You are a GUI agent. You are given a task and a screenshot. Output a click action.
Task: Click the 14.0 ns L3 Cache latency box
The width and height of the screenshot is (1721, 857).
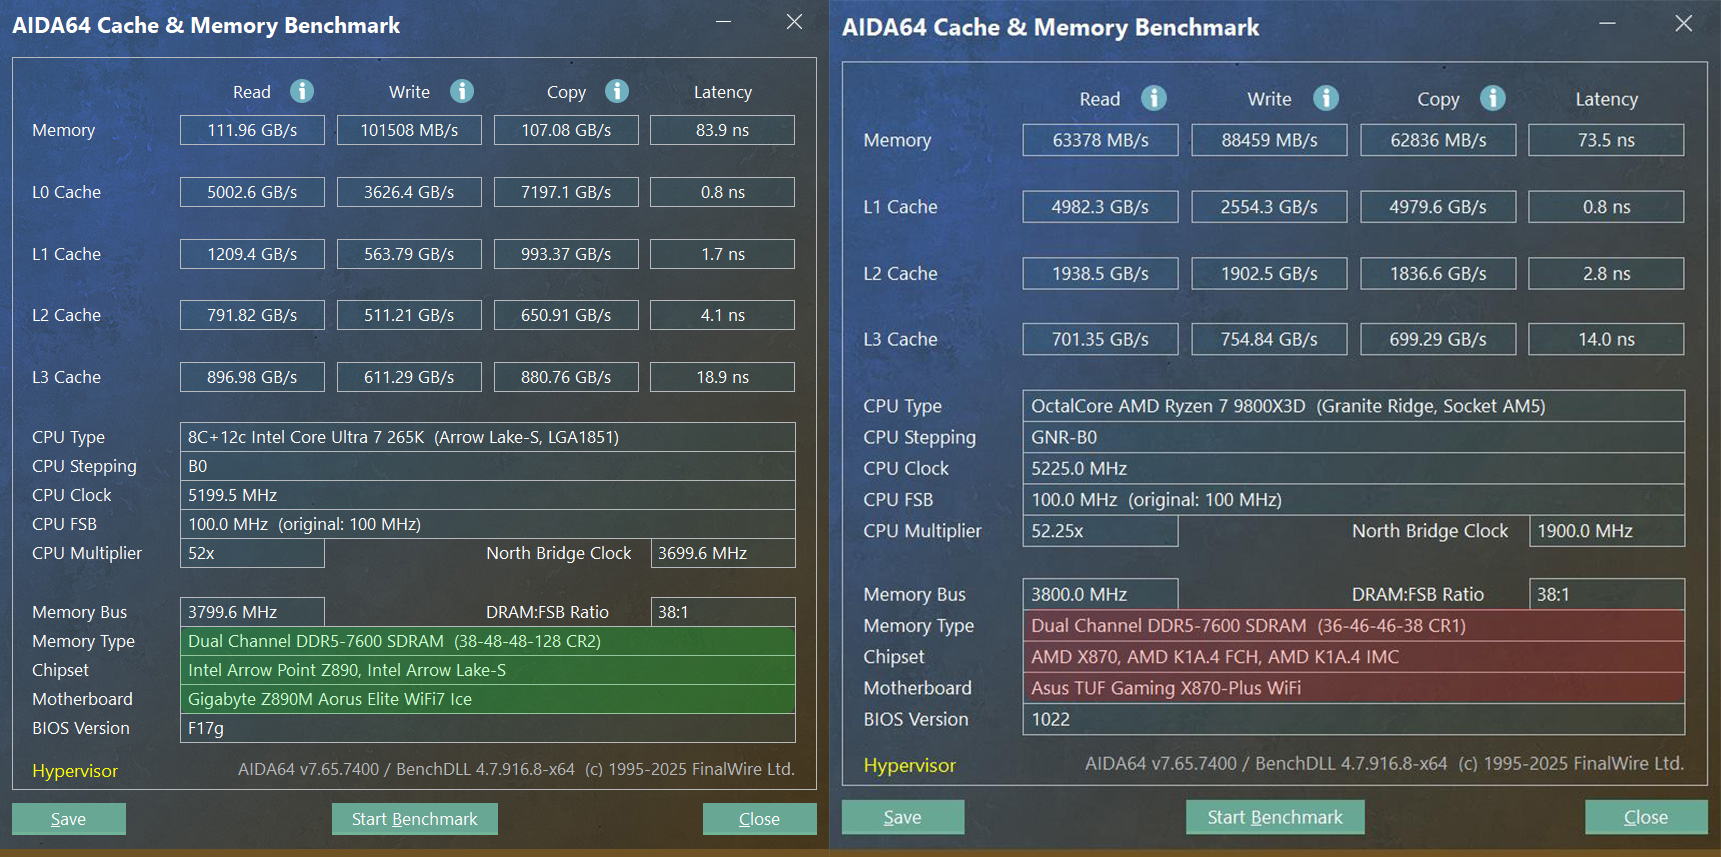[1606, 339]
